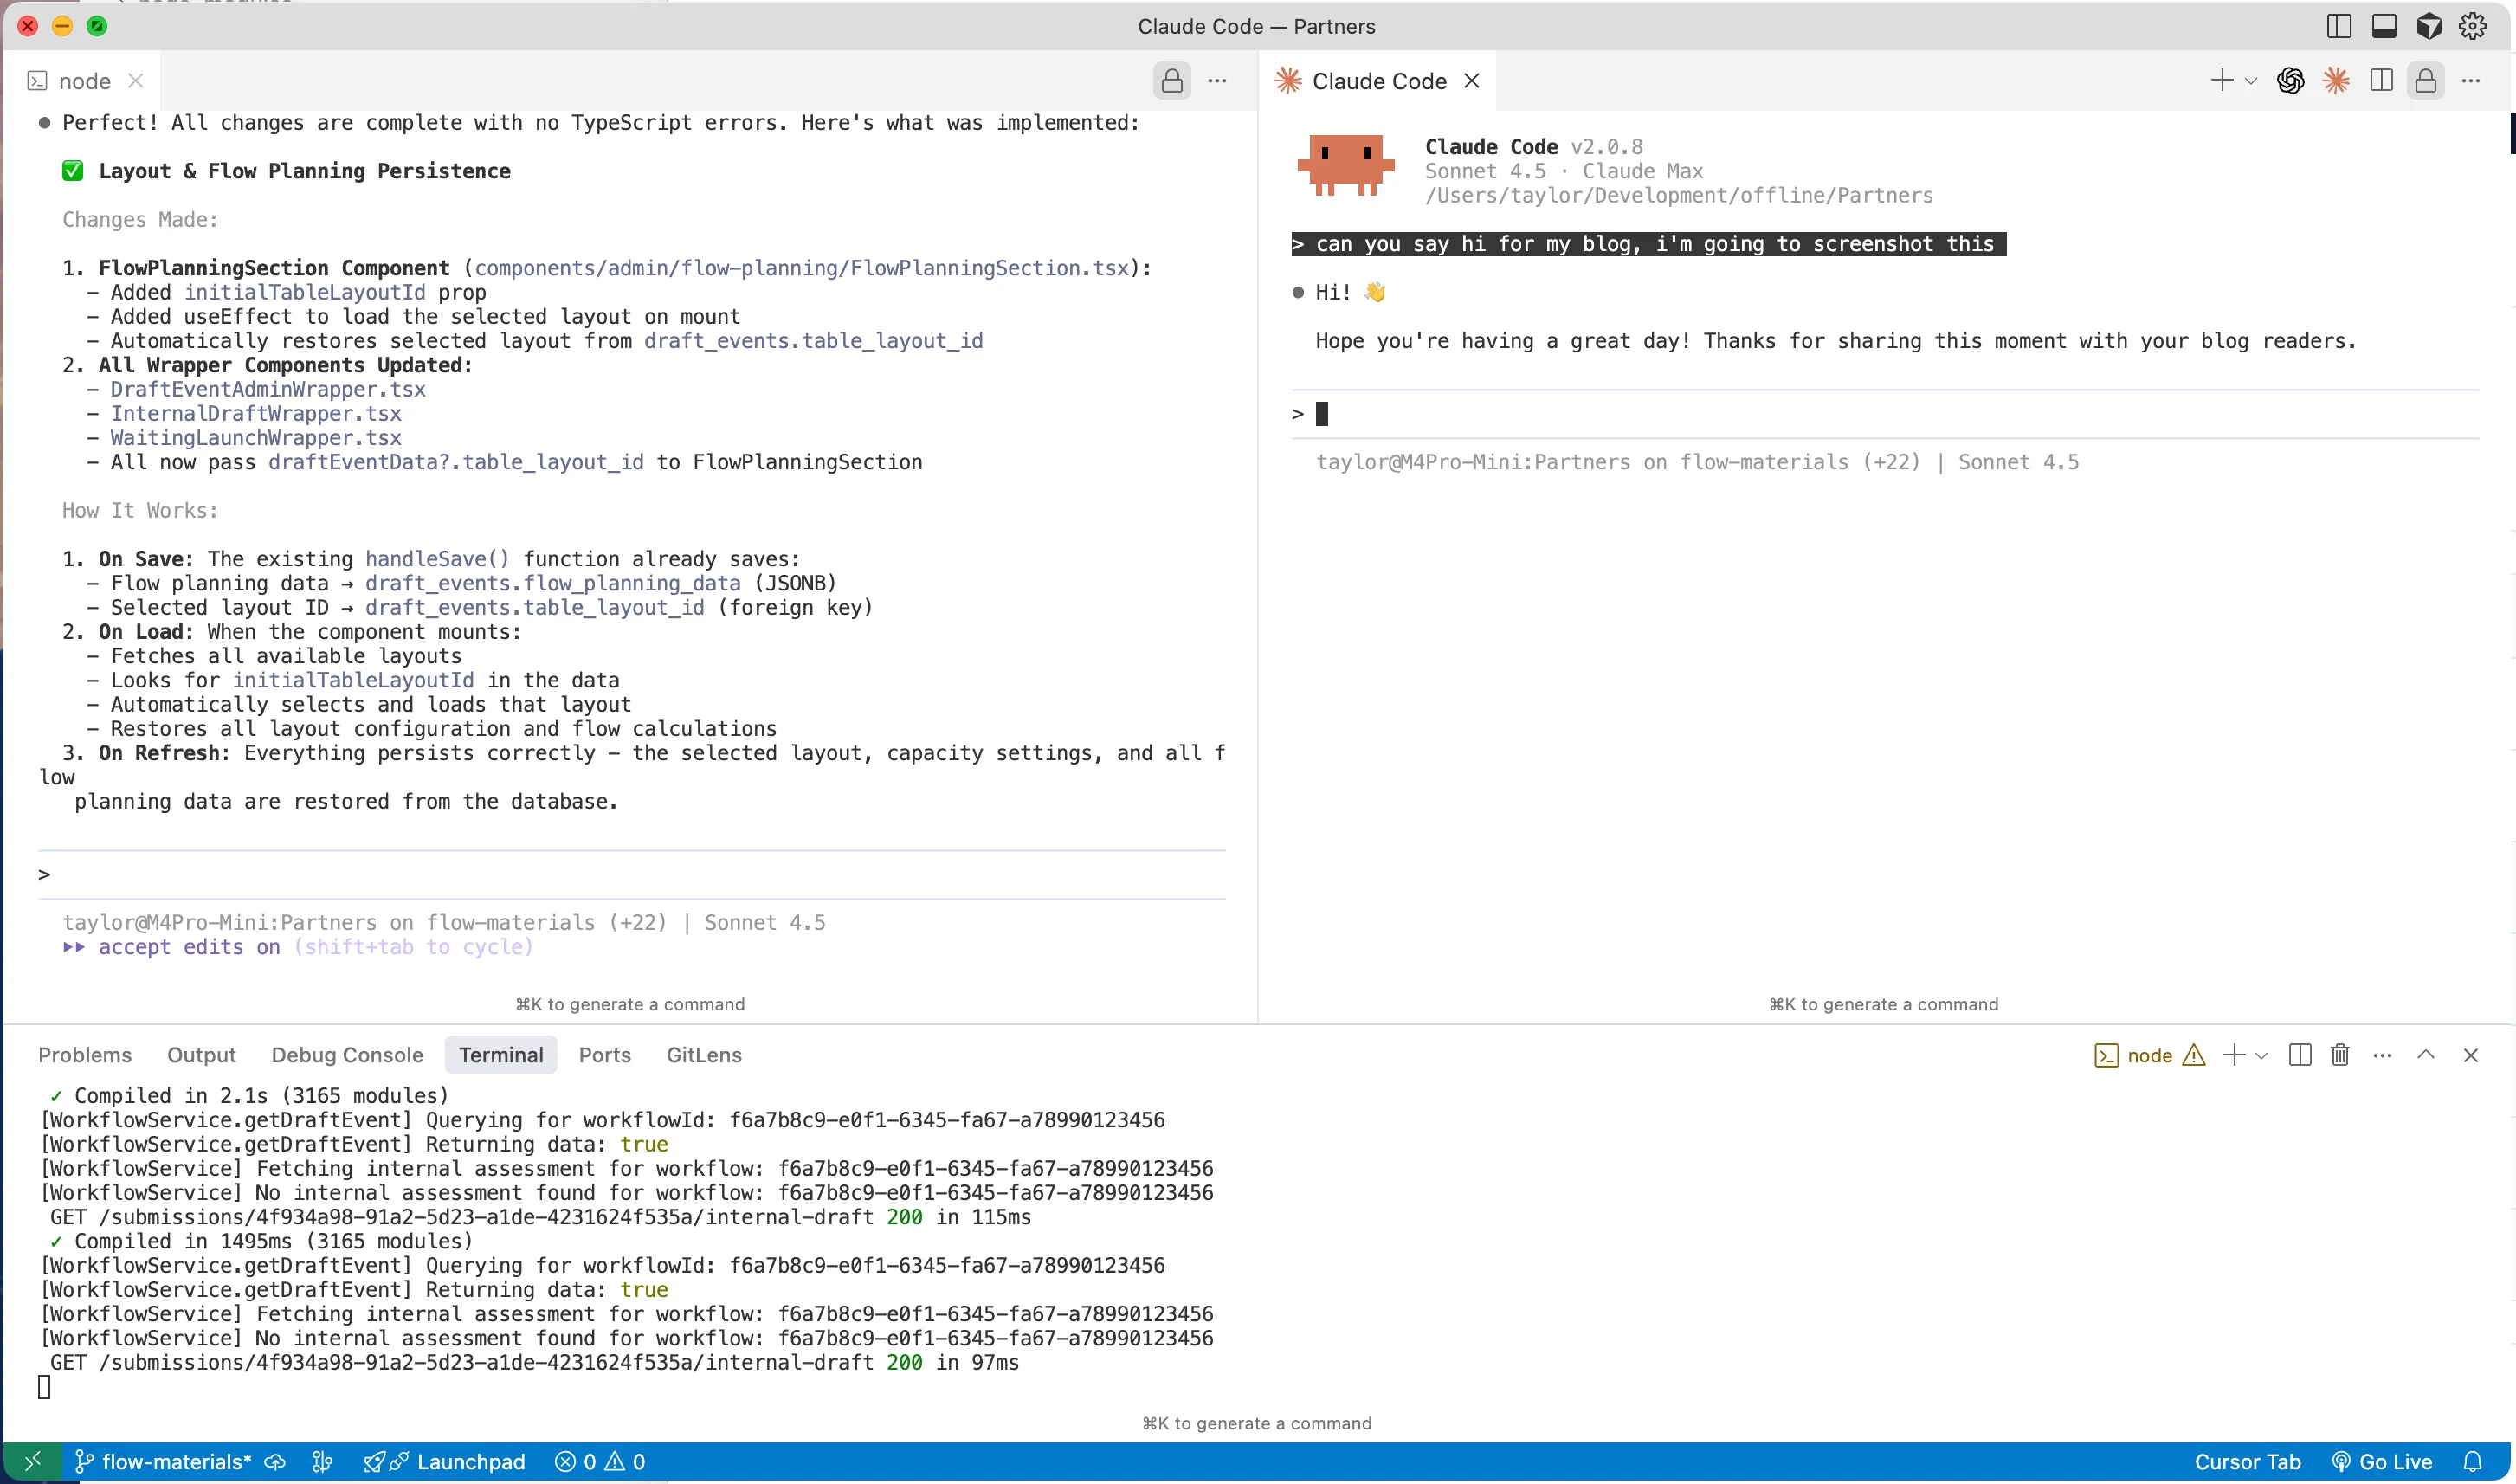
Task: Expand the plus dropdown chevron beside Claude Code
Action: 2250,82
